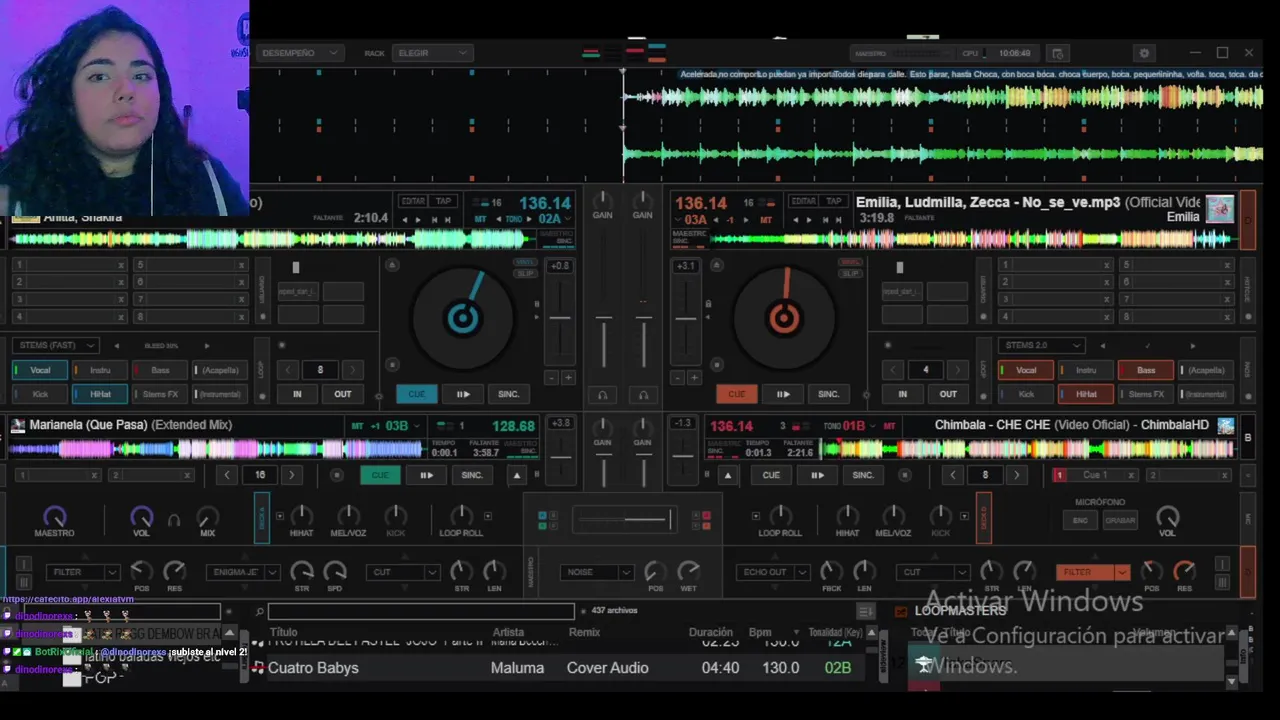1280x720 pixels.
Task: Click the TAP tempo button on the left deck
Action: point(443,201)
